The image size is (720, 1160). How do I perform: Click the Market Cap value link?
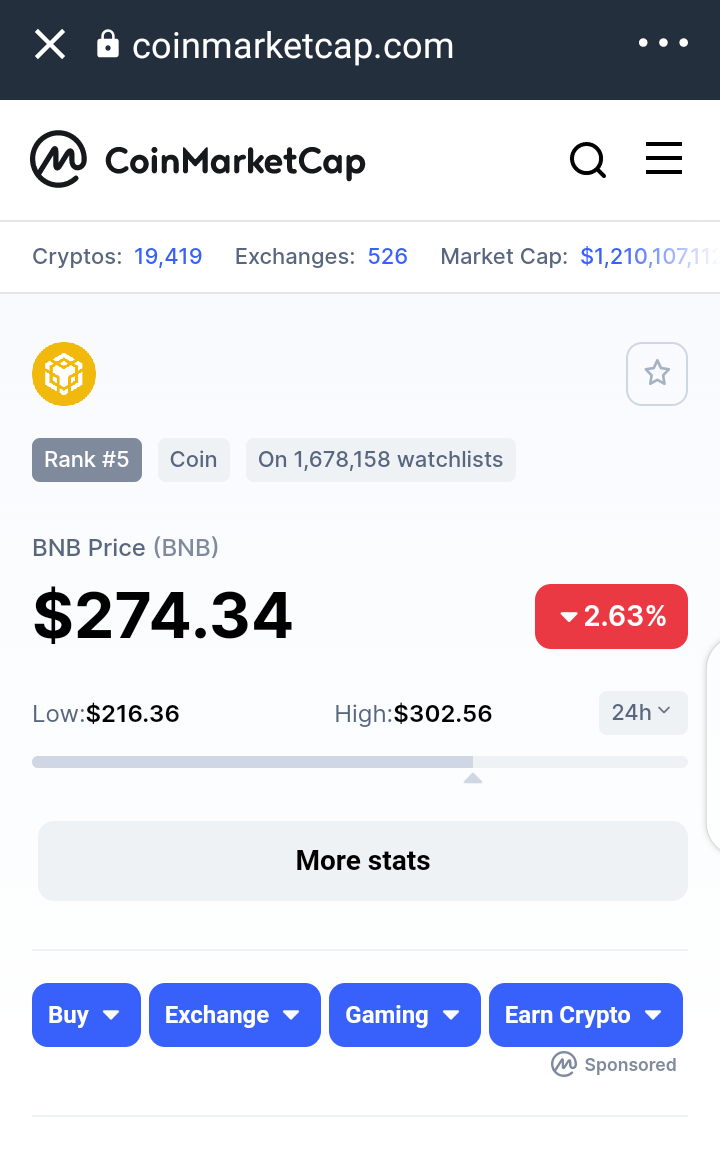click(650, 256)
